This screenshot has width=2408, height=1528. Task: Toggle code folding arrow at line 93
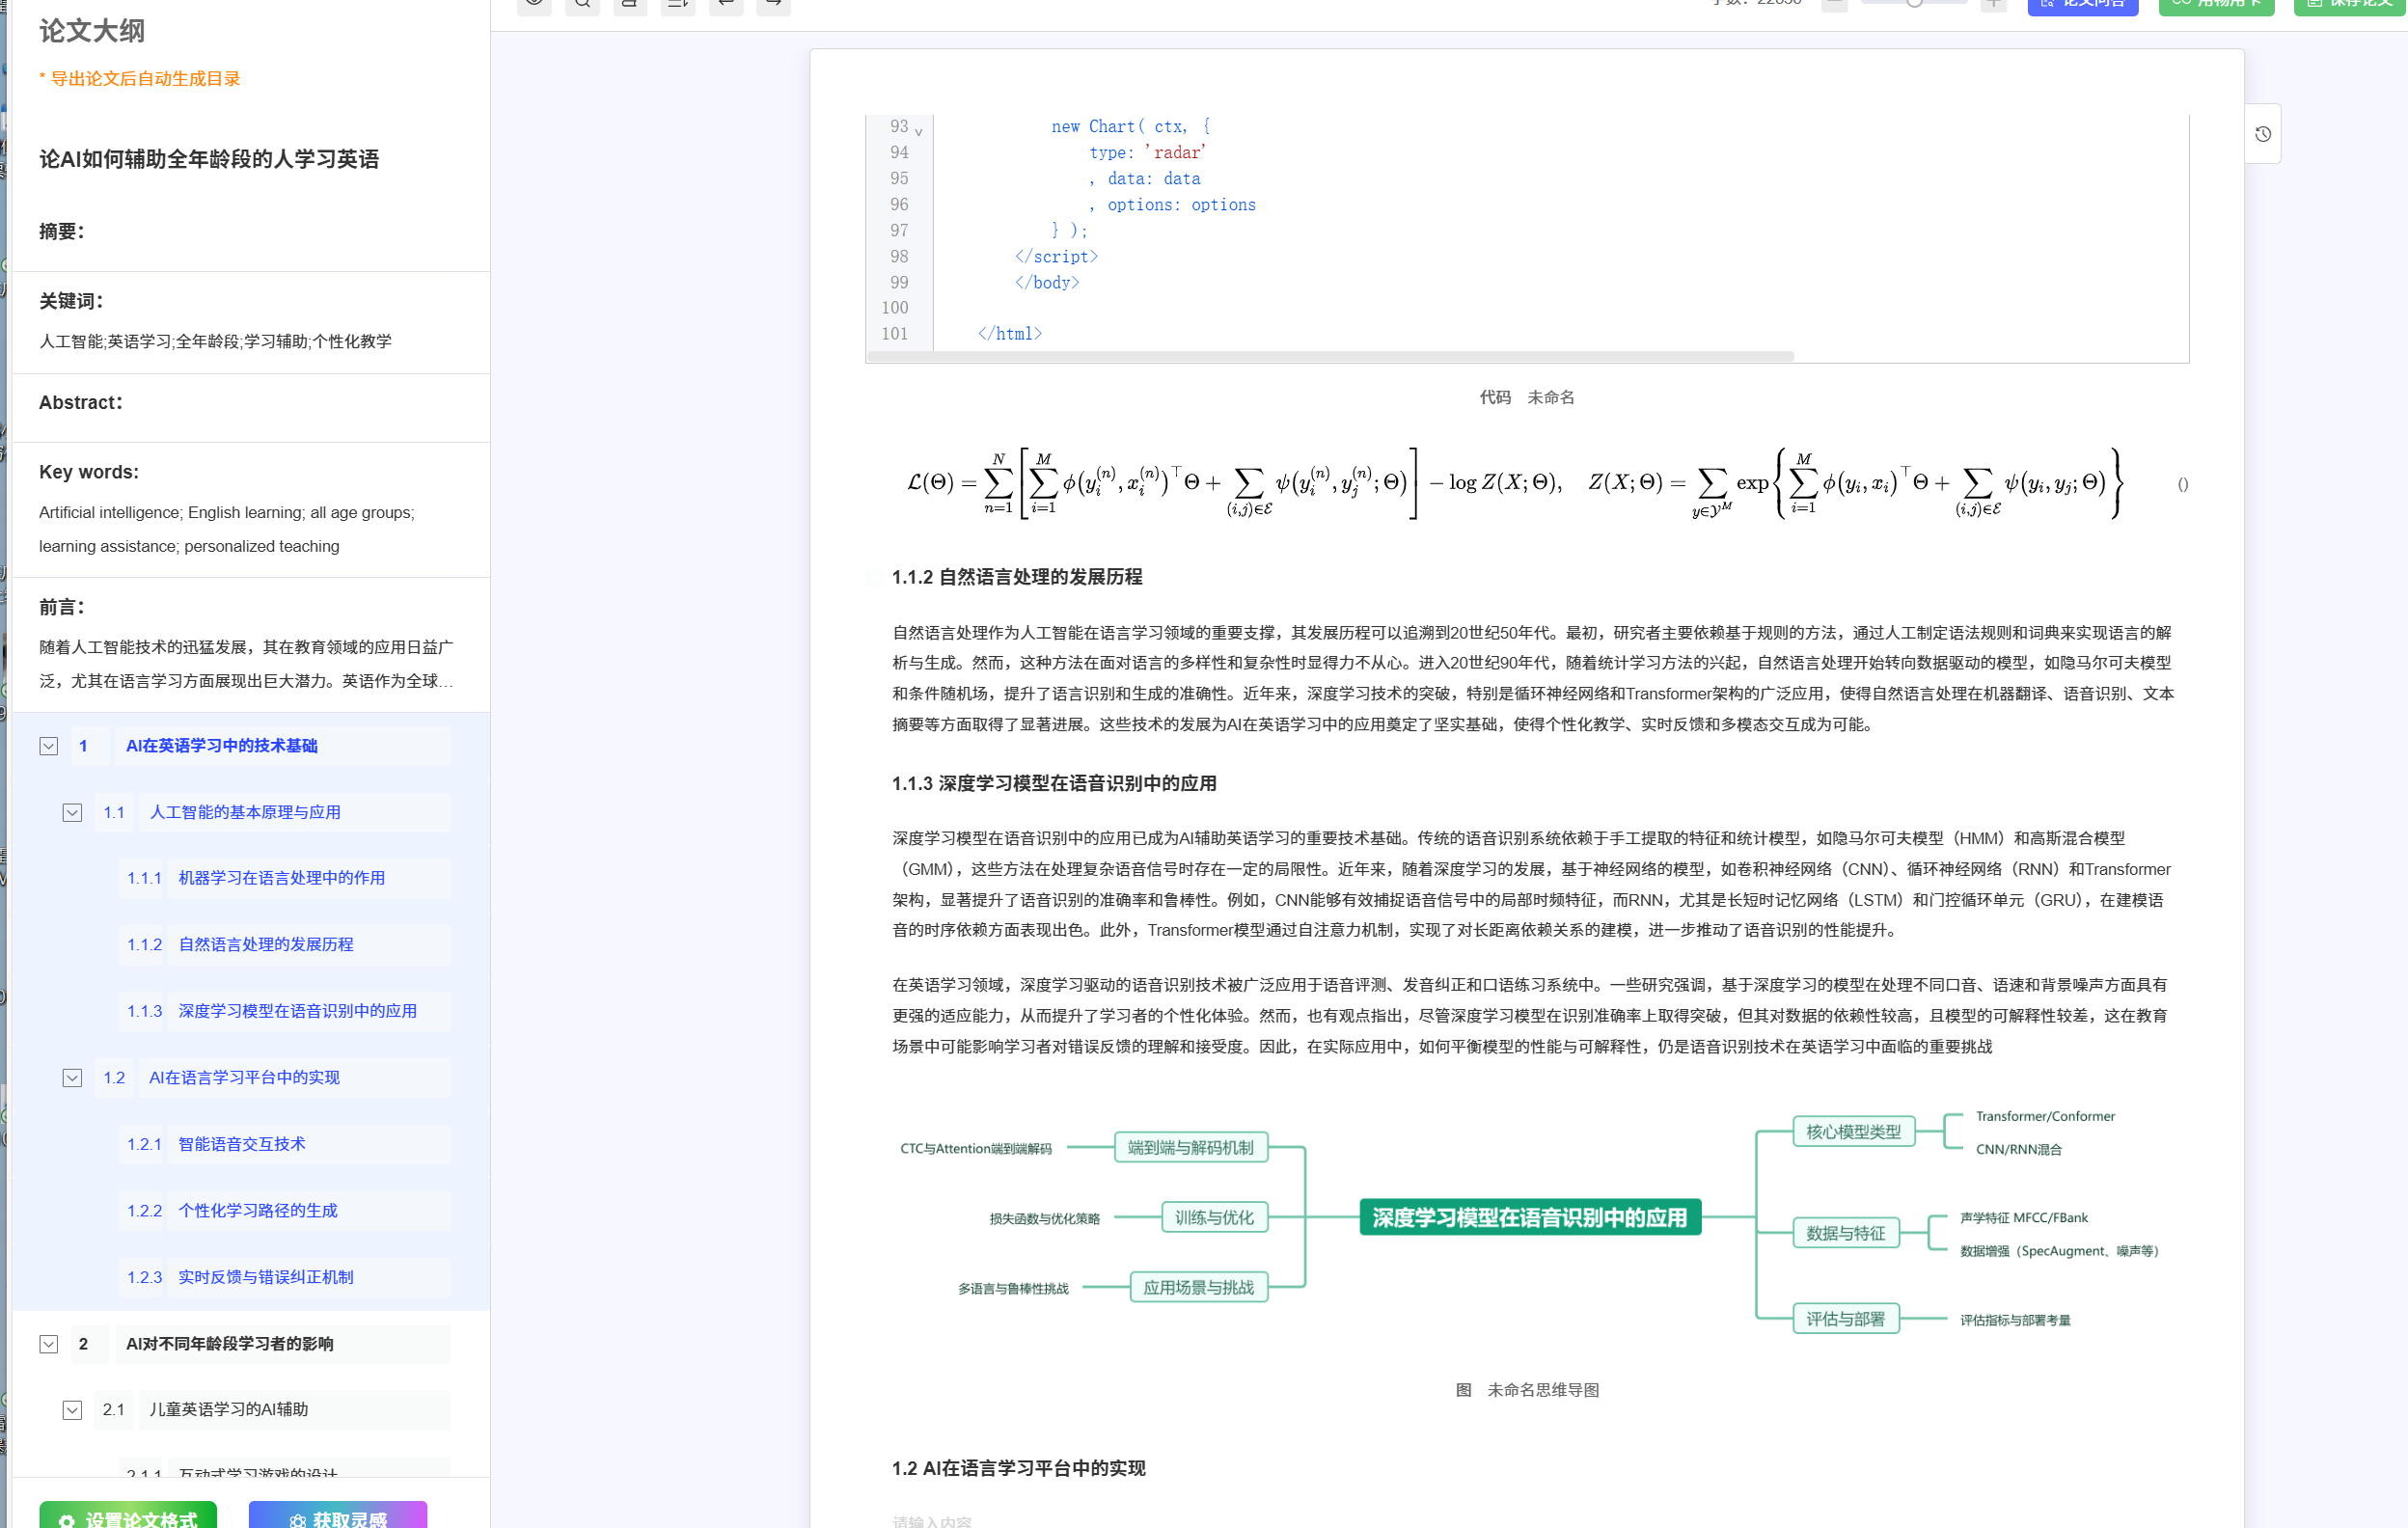coord(918,131)
